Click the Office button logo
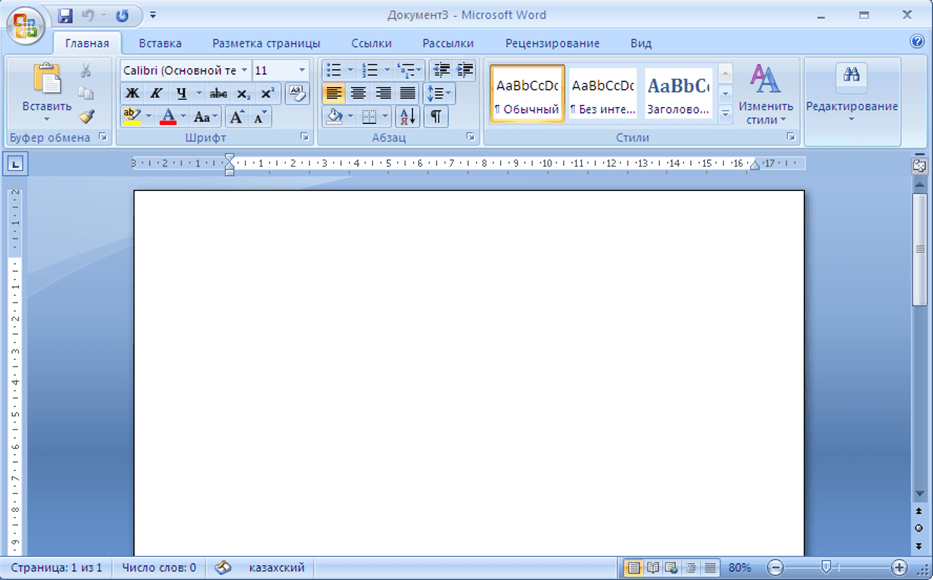Screen dimensions: 933x580 point(27,25)
